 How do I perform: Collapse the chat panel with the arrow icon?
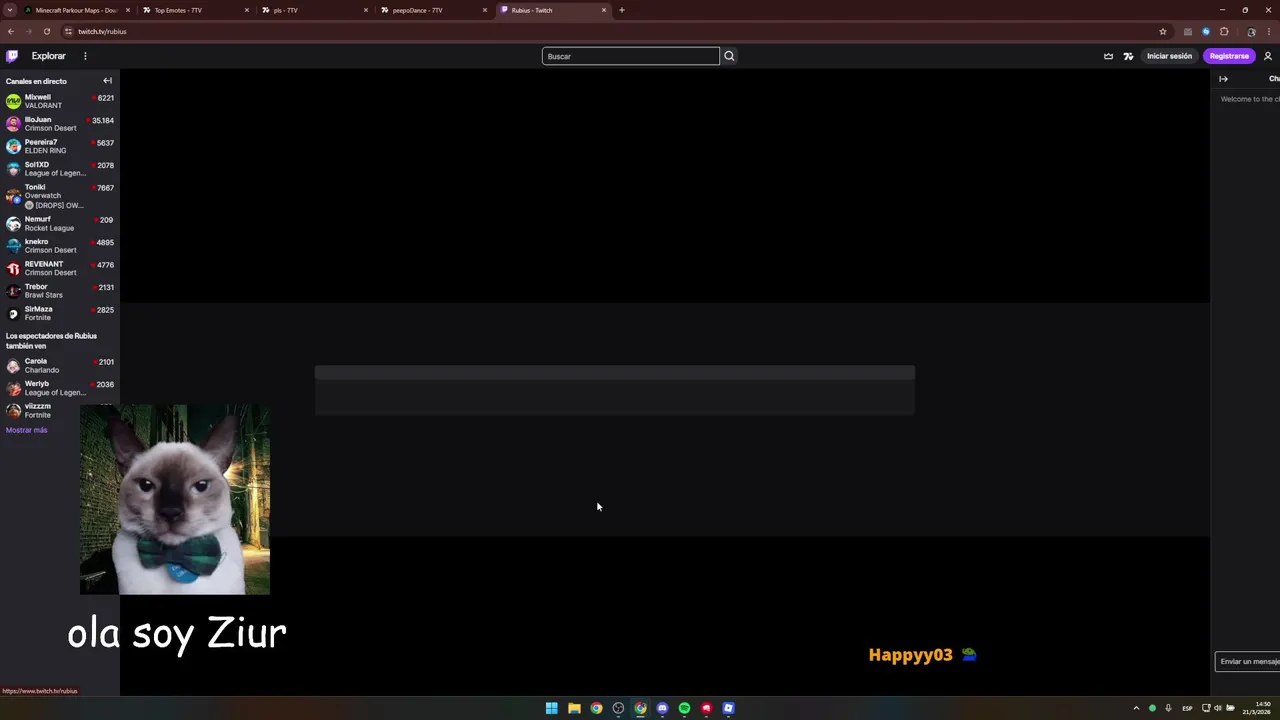(x=1223, y=79)
